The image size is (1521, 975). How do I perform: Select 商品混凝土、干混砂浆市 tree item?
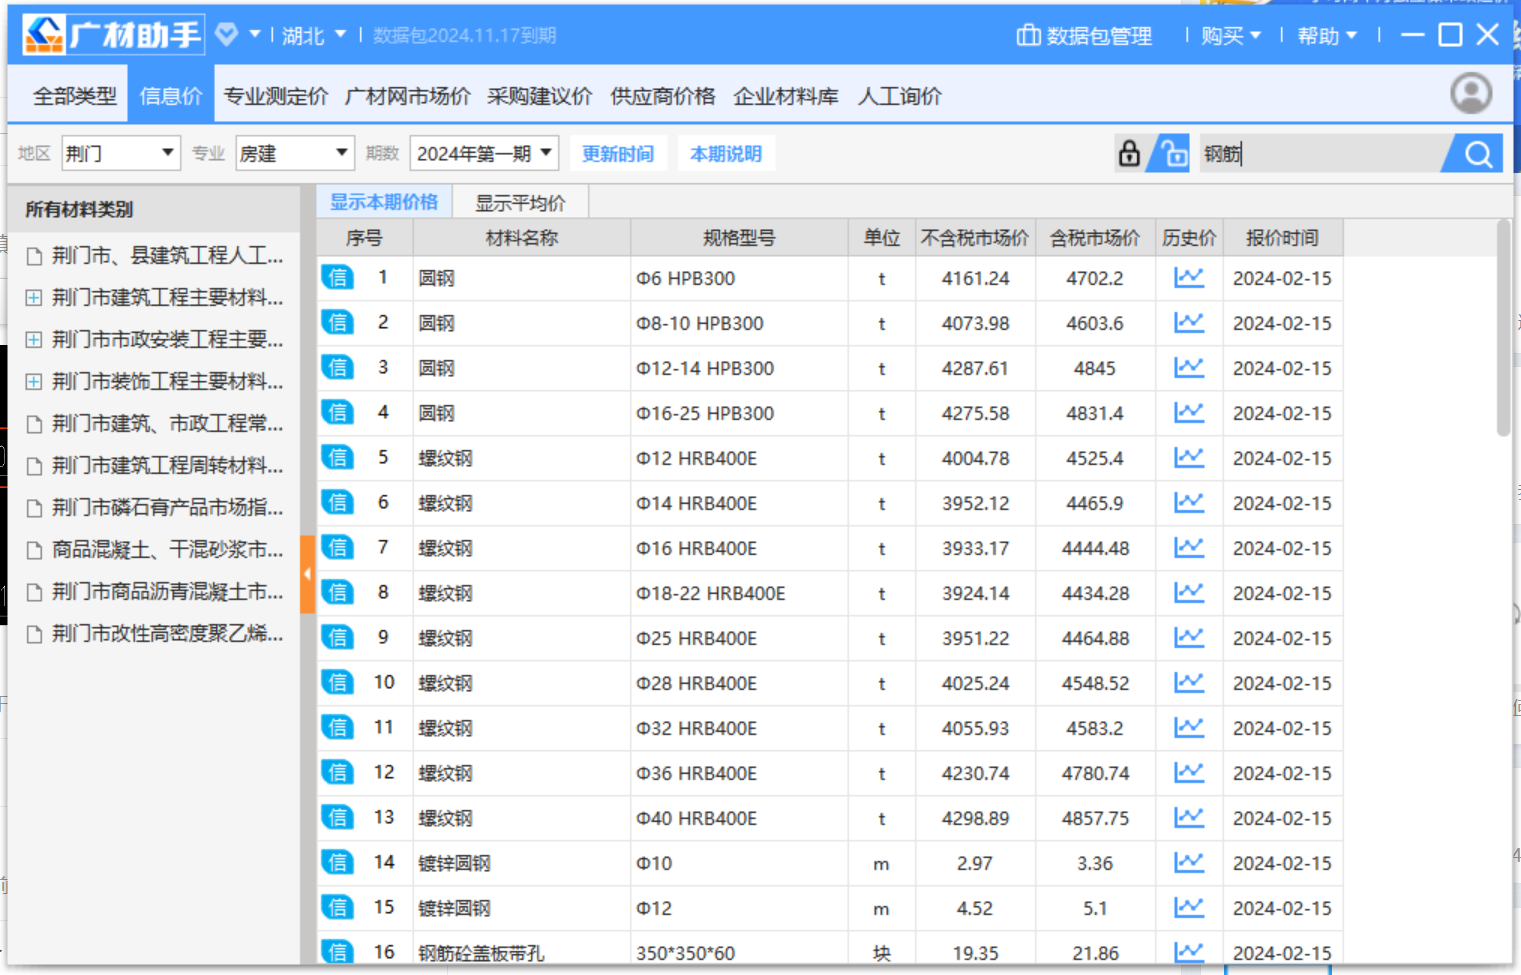(x=156, y=550)
